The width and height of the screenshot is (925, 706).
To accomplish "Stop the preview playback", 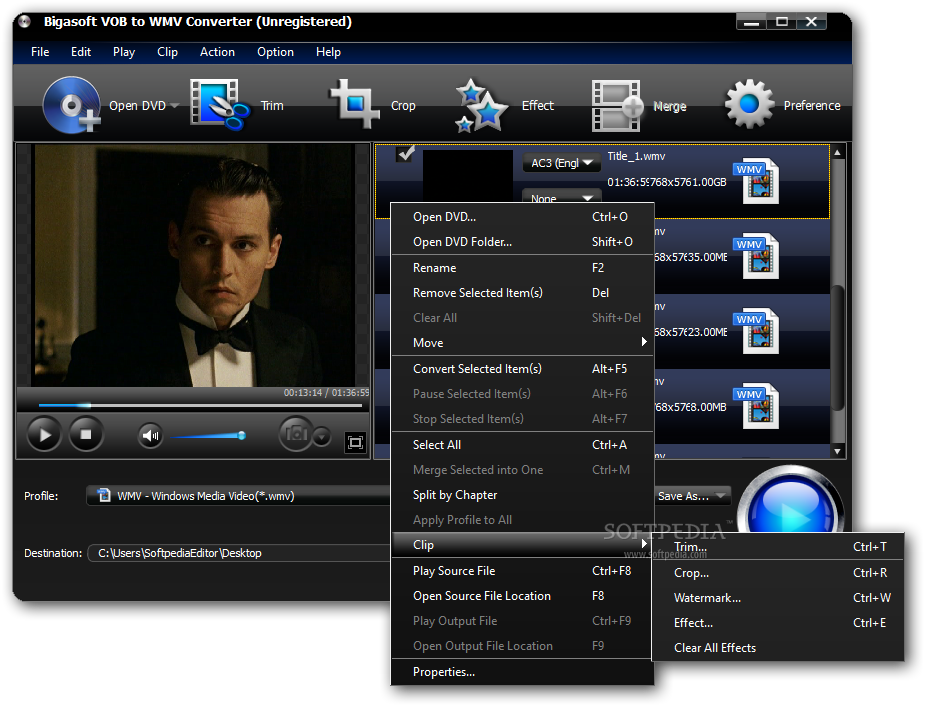I will pyautogui.click(x=86, y=434).
